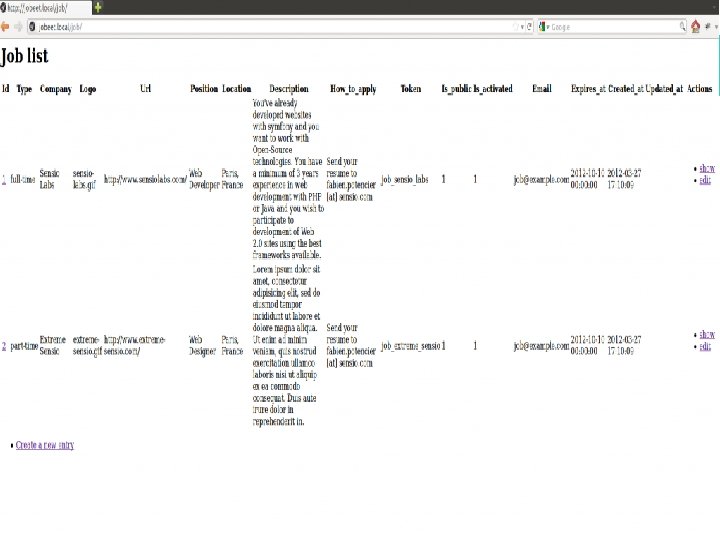Screen dimensions: 720x540
Task: Click the job_extreme_sensio token cell
Action: coord(411,346)
